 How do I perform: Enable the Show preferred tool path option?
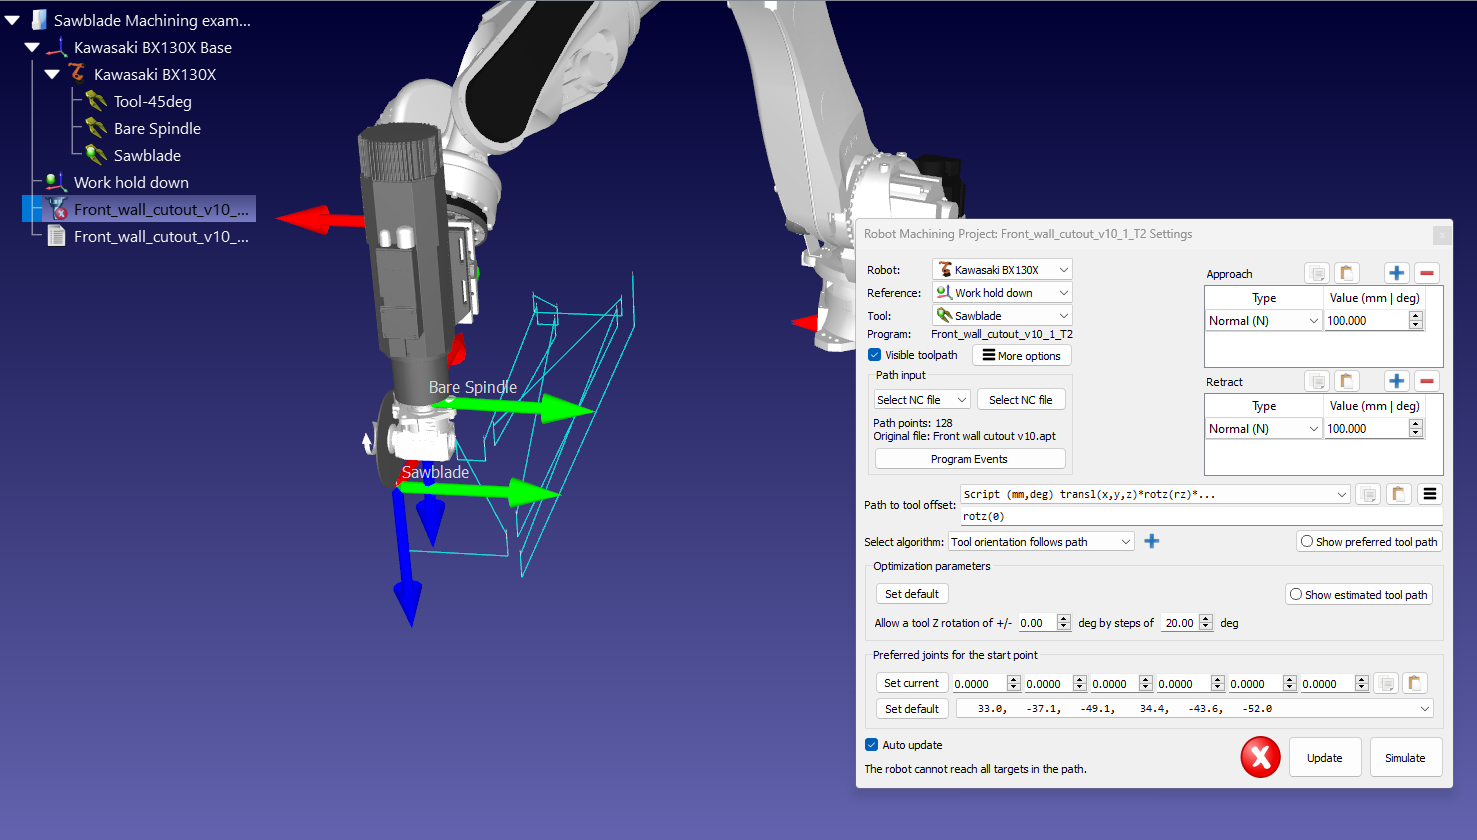pos(1307,541)
